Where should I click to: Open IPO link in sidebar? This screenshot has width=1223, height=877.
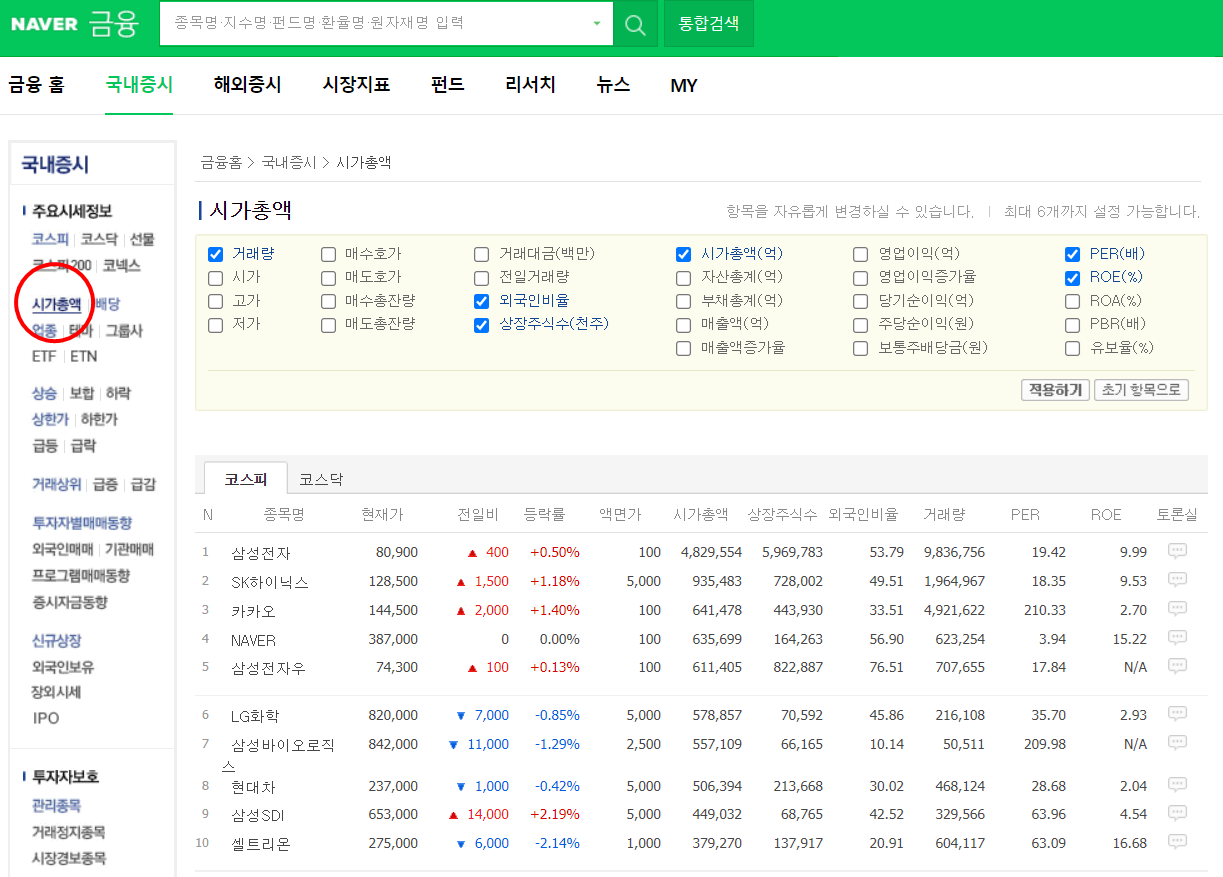[45, 718]
